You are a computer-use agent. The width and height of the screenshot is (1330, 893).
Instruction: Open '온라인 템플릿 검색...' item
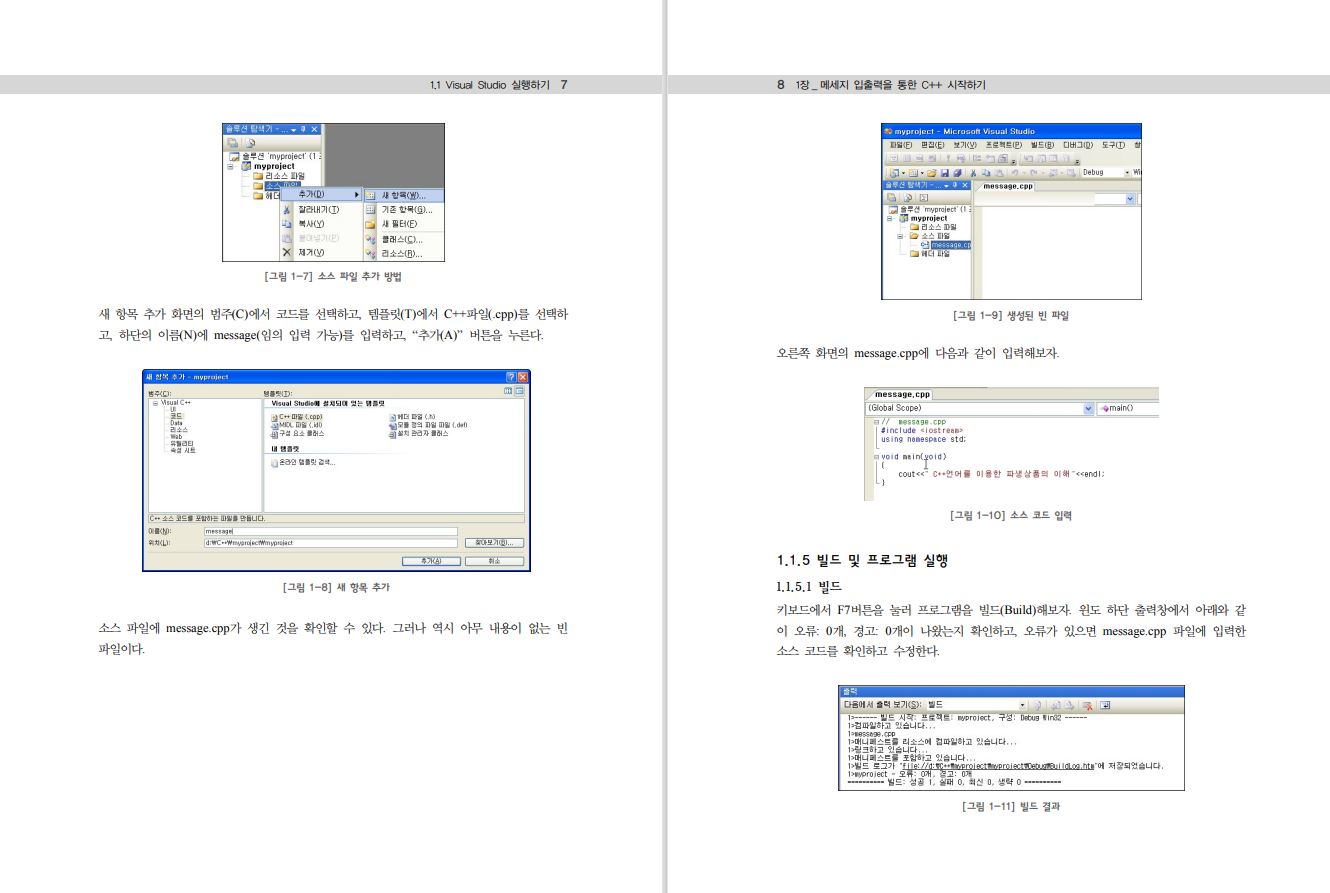coord(303,463)
